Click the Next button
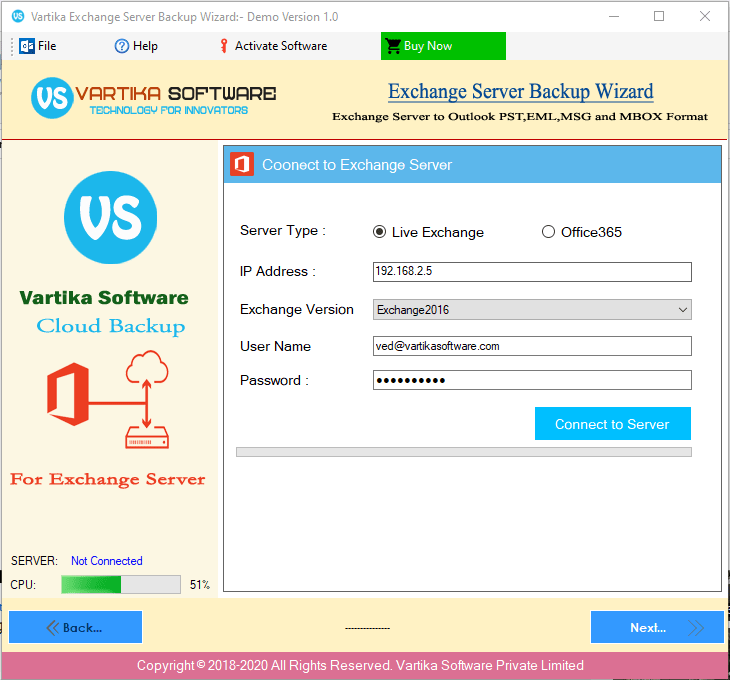The width and height of the screenshot is (730, 680). (x=657, y=627)
